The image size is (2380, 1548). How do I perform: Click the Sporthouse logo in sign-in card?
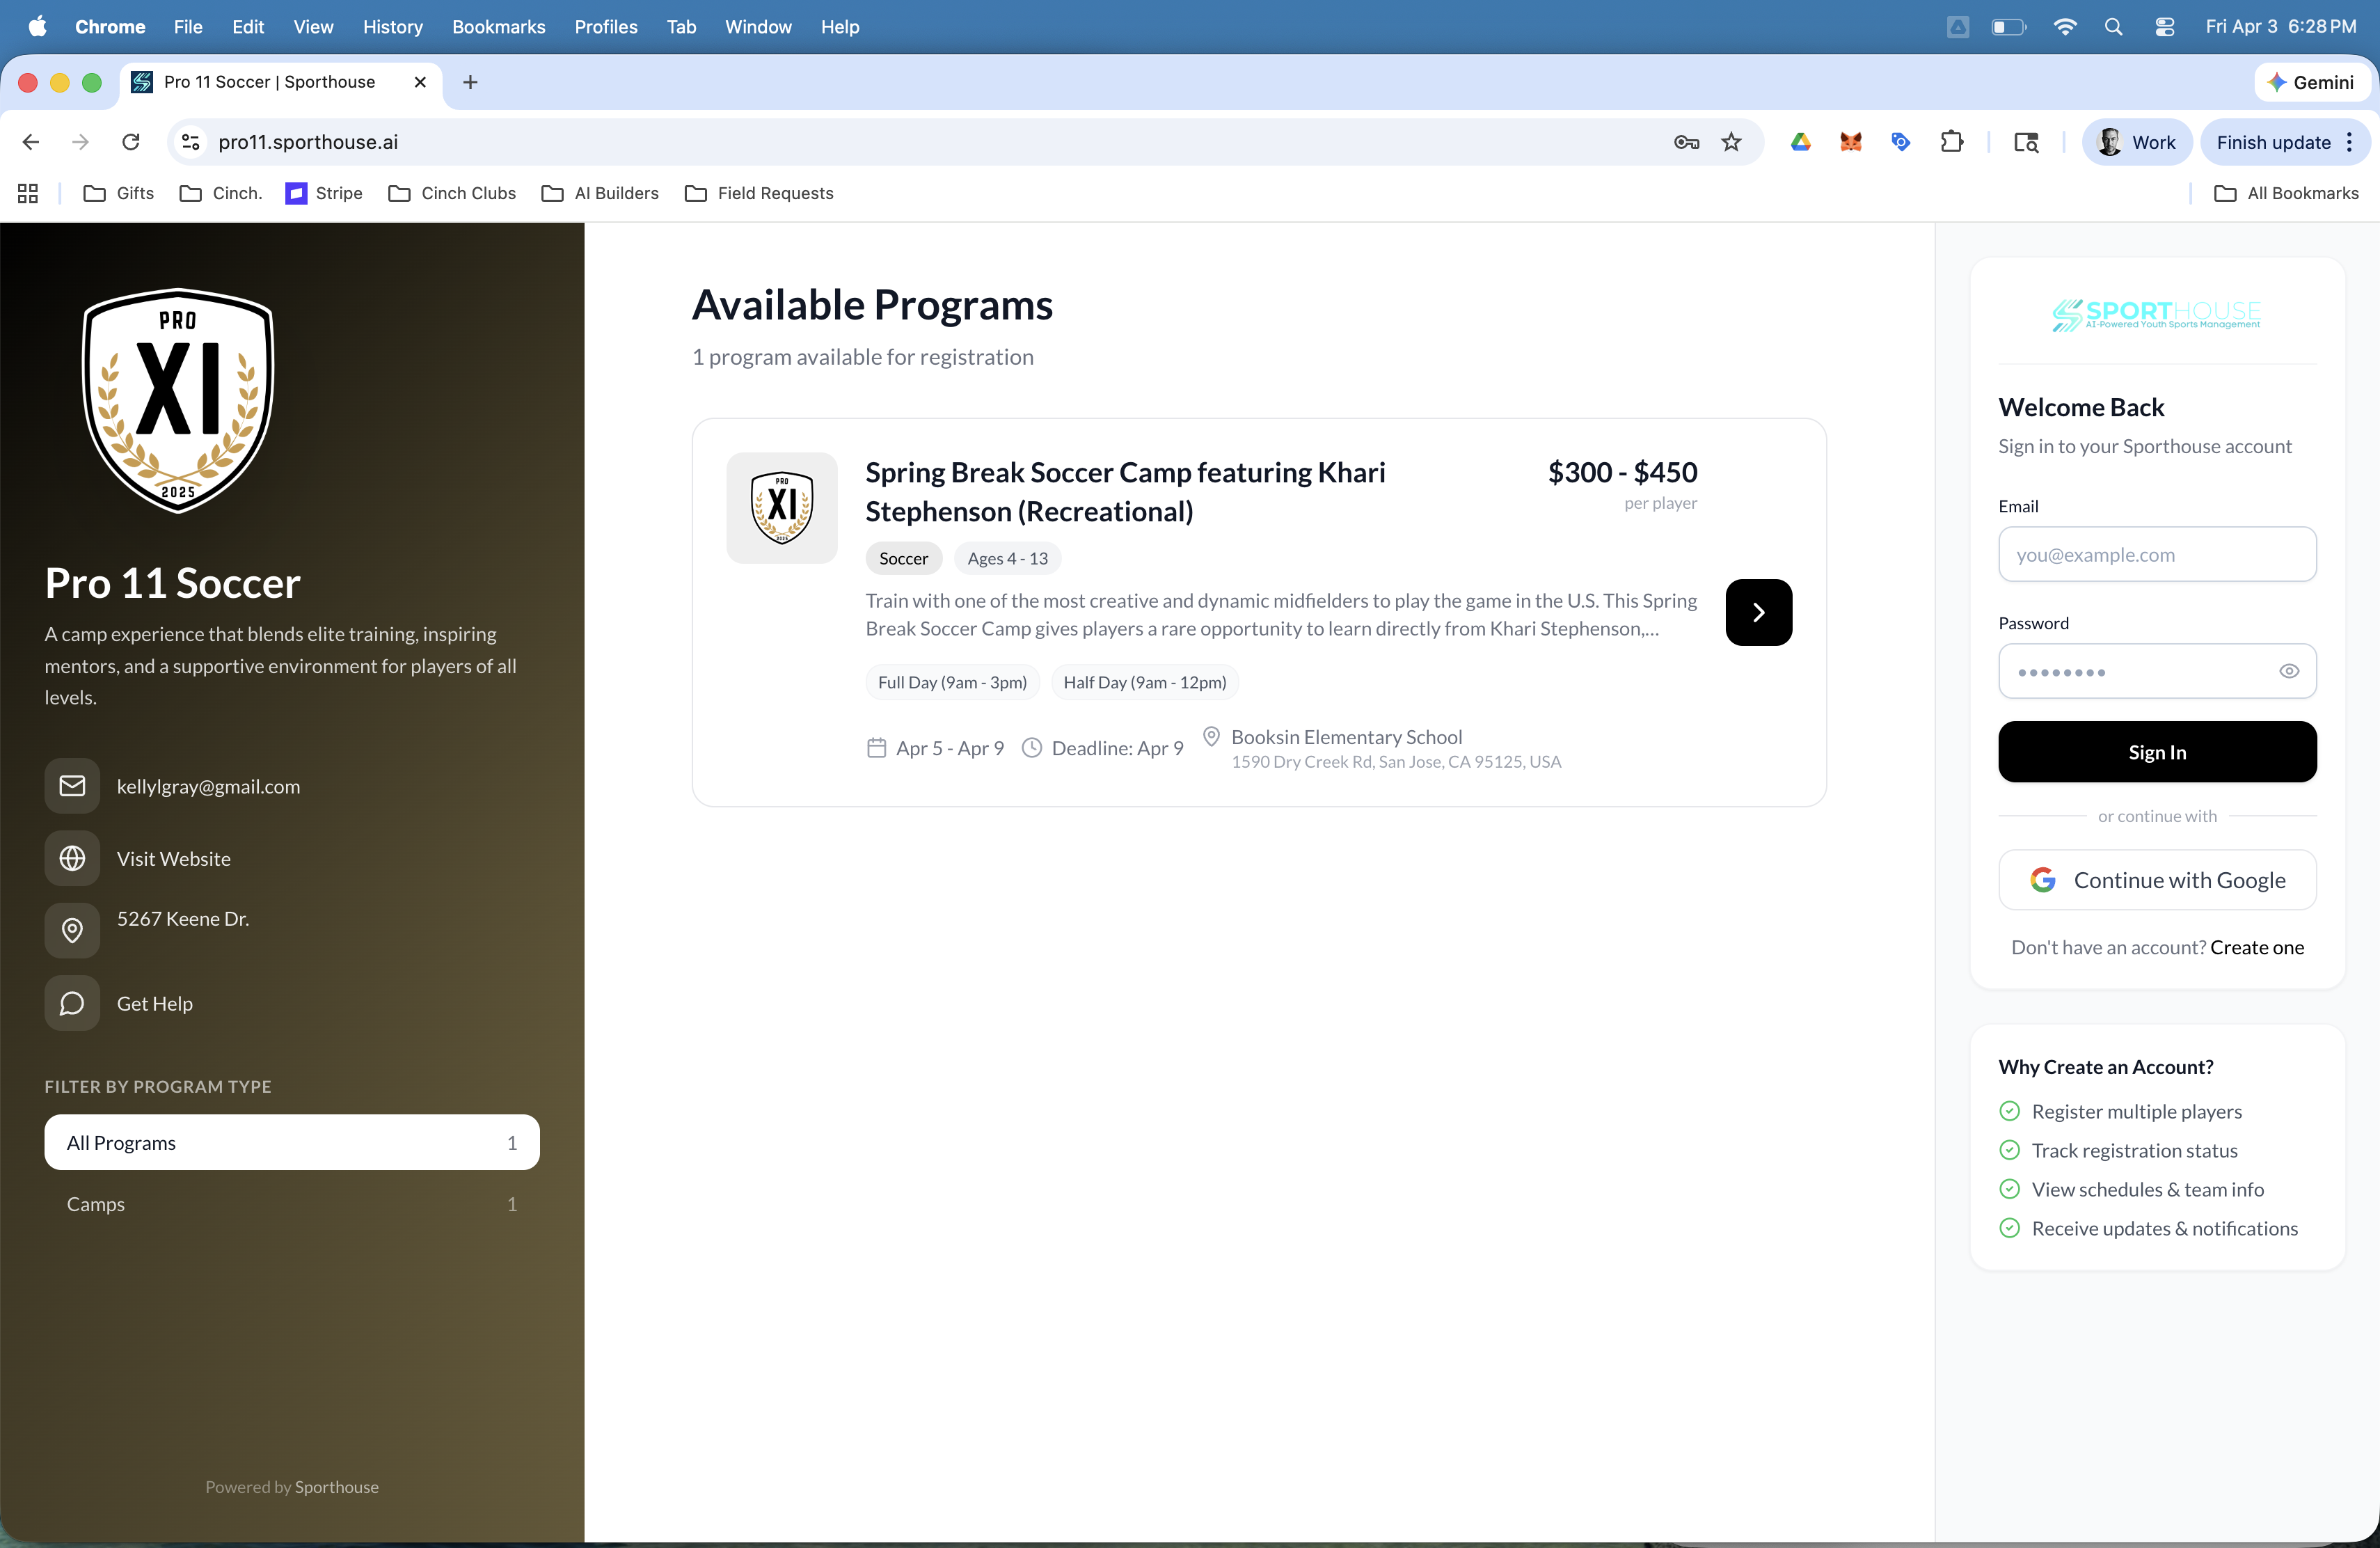[x=2157, y=315]
